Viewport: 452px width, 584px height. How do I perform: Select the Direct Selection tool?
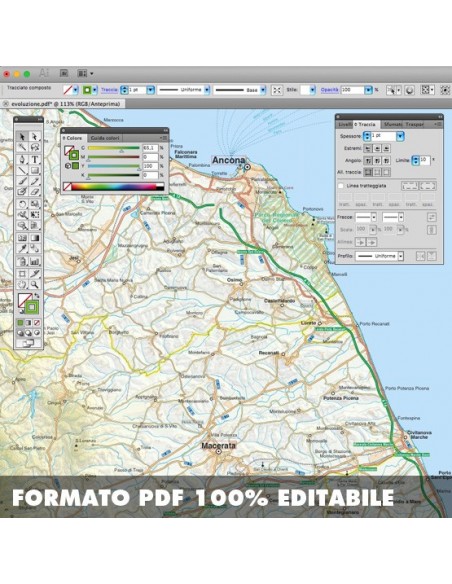pos(35,137)
